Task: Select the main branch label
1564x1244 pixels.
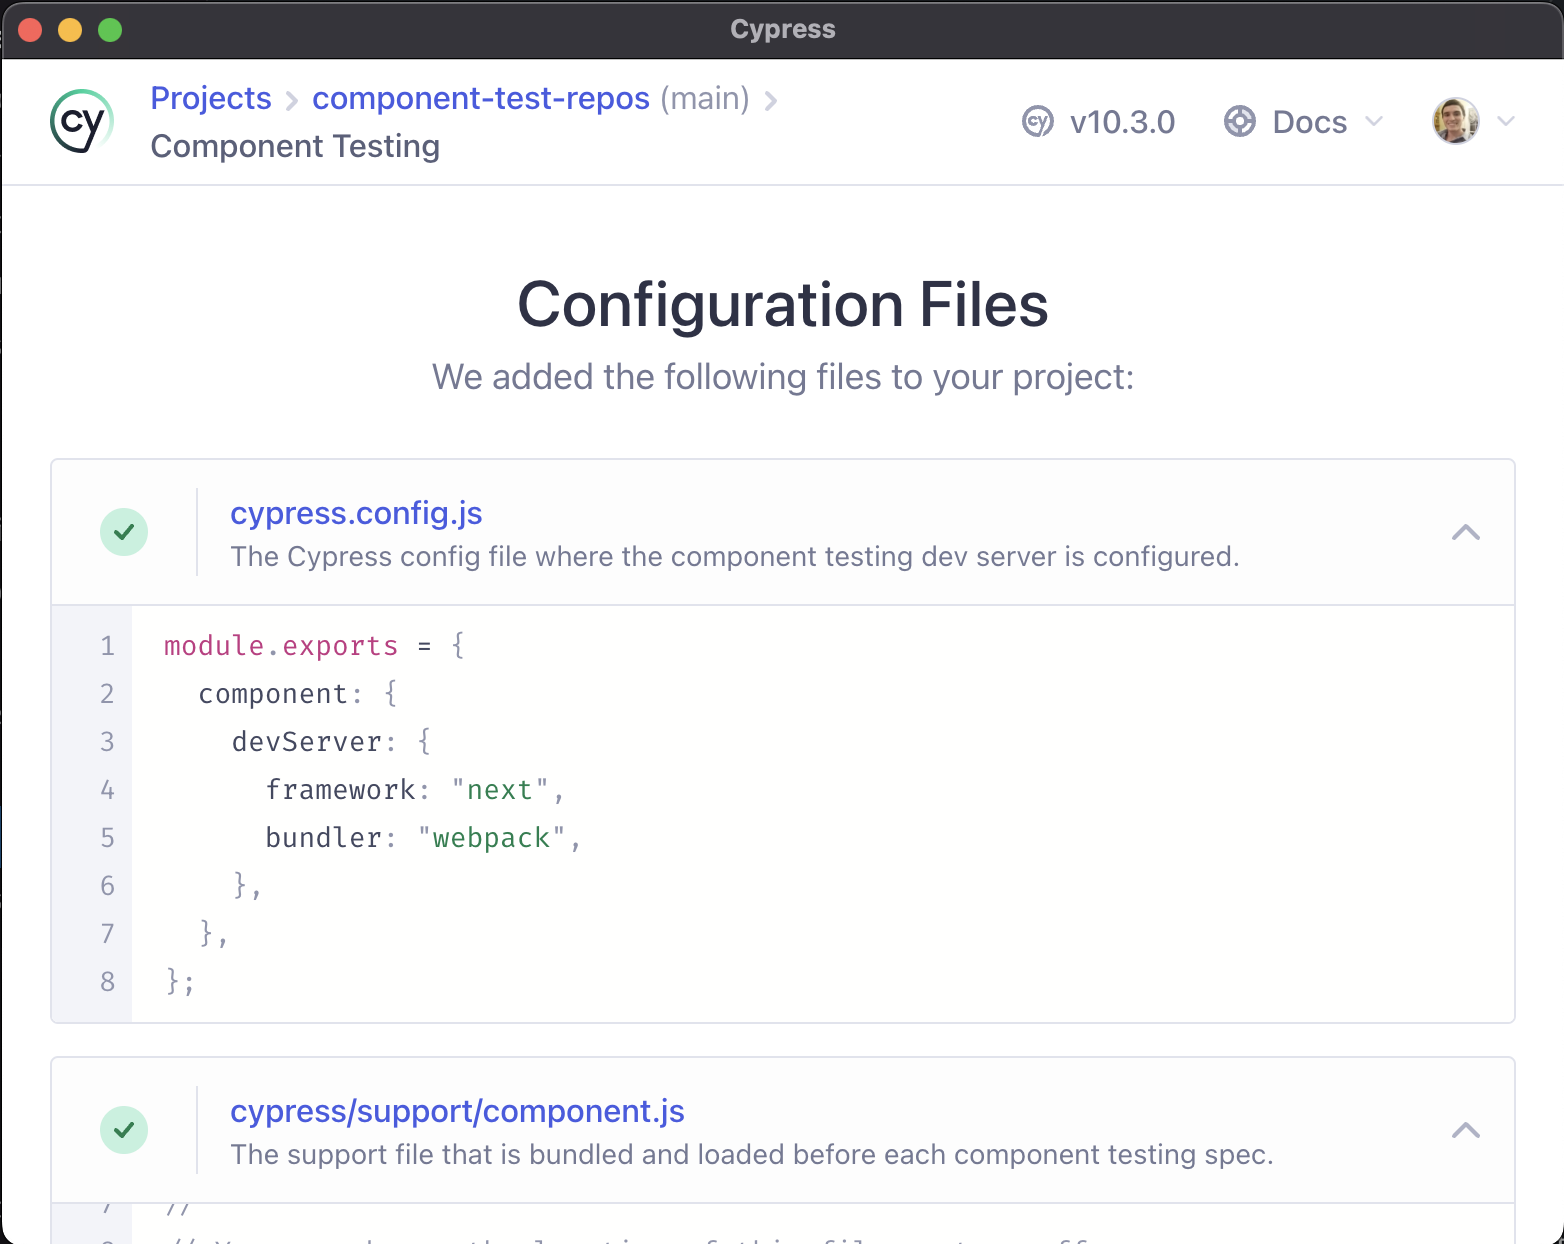Action: [705, 99]
